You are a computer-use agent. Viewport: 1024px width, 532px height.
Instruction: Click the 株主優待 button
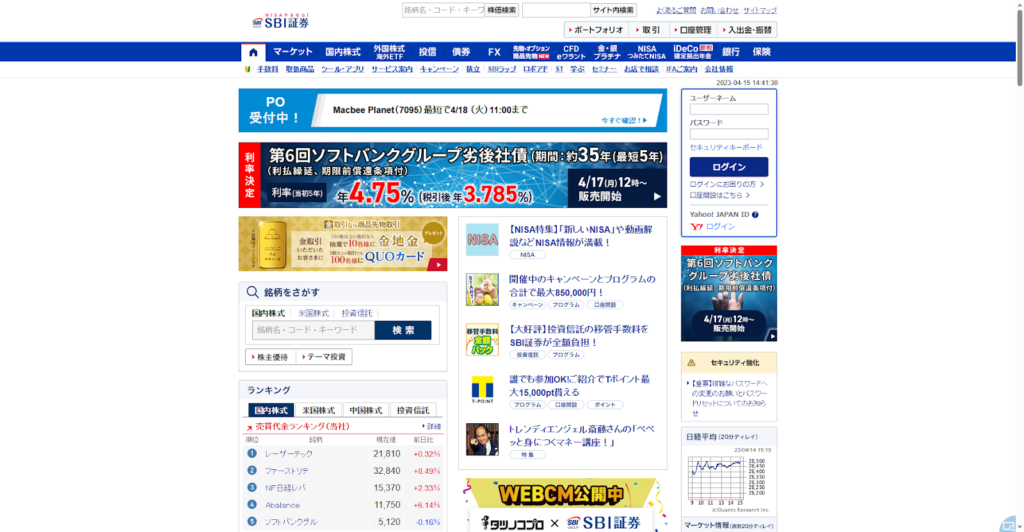tap(270, 357)
